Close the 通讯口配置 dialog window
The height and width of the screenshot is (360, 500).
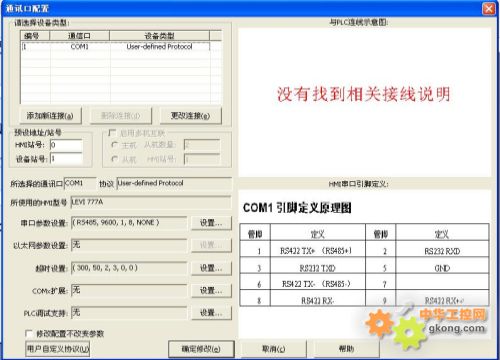pyautogui.click(x=489, y=9)
